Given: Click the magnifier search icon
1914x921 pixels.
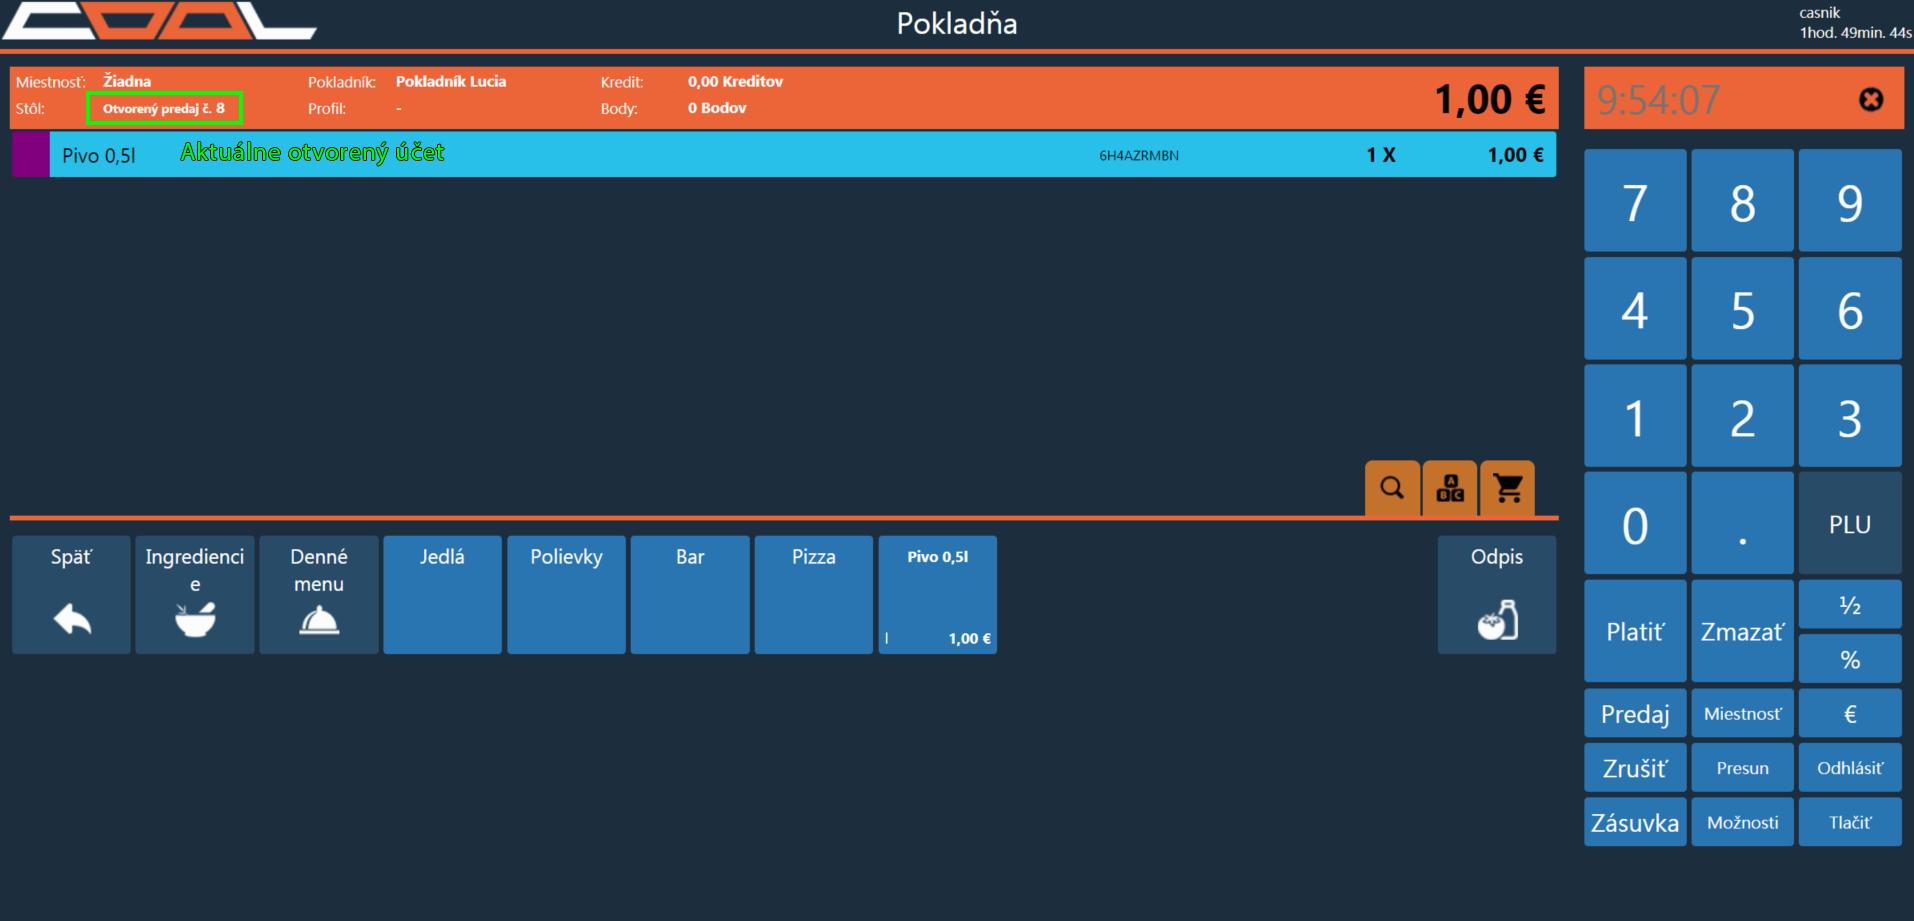Looking at the screenshot, I should click(1391, 488).
